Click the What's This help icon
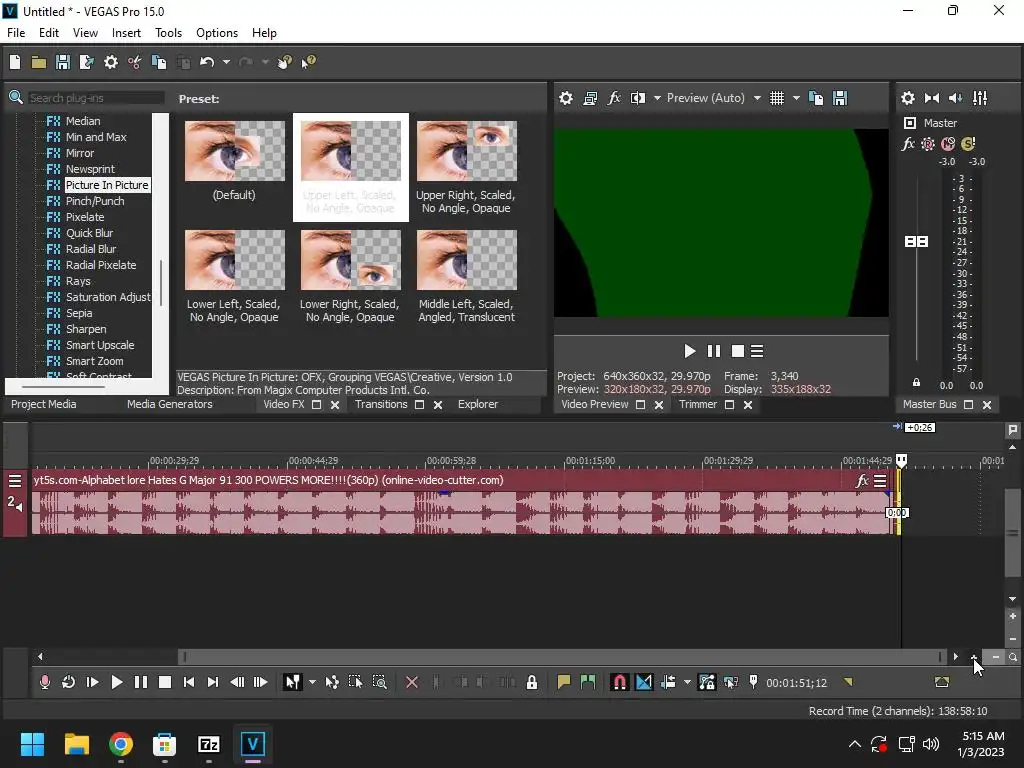The height and width of the screenshot is (768, 1024). pos(308,62)
